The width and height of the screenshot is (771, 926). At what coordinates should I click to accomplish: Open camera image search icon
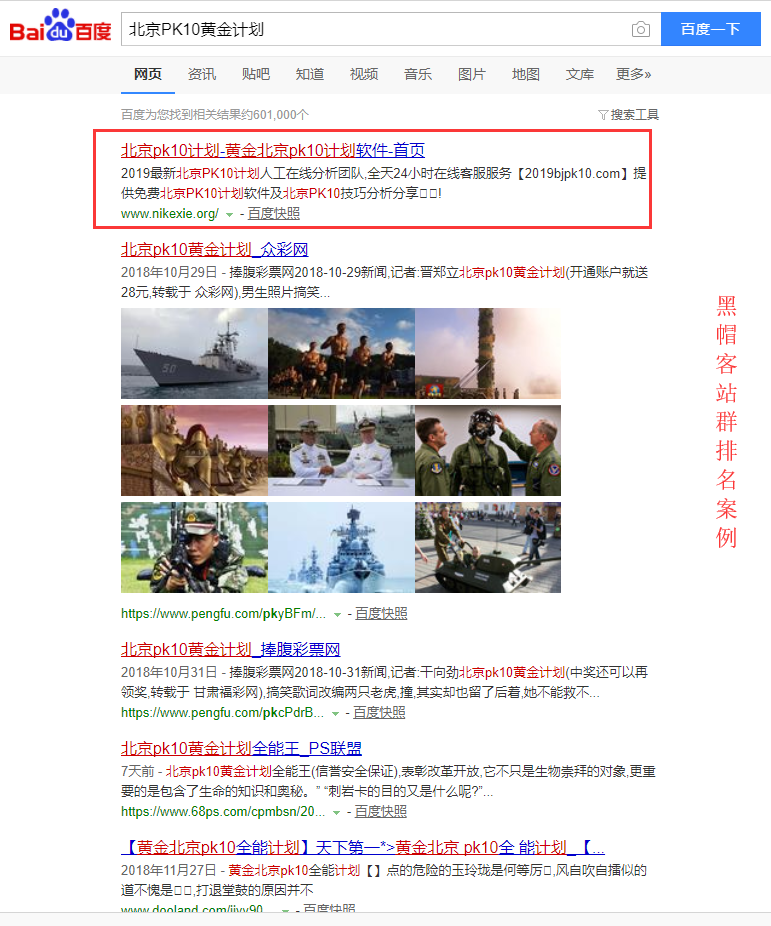coord(641,29)
